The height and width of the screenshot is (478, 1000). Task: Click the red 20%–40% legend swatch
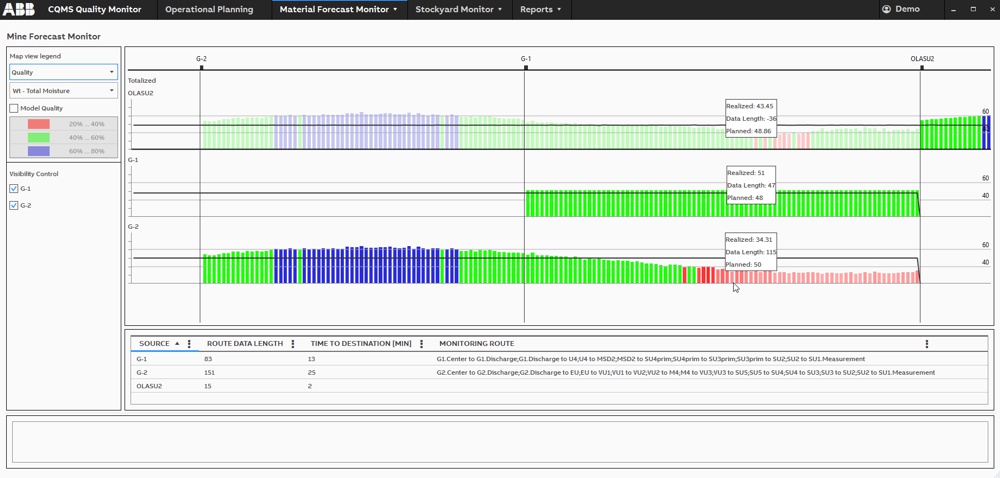(x=39, y=124)
